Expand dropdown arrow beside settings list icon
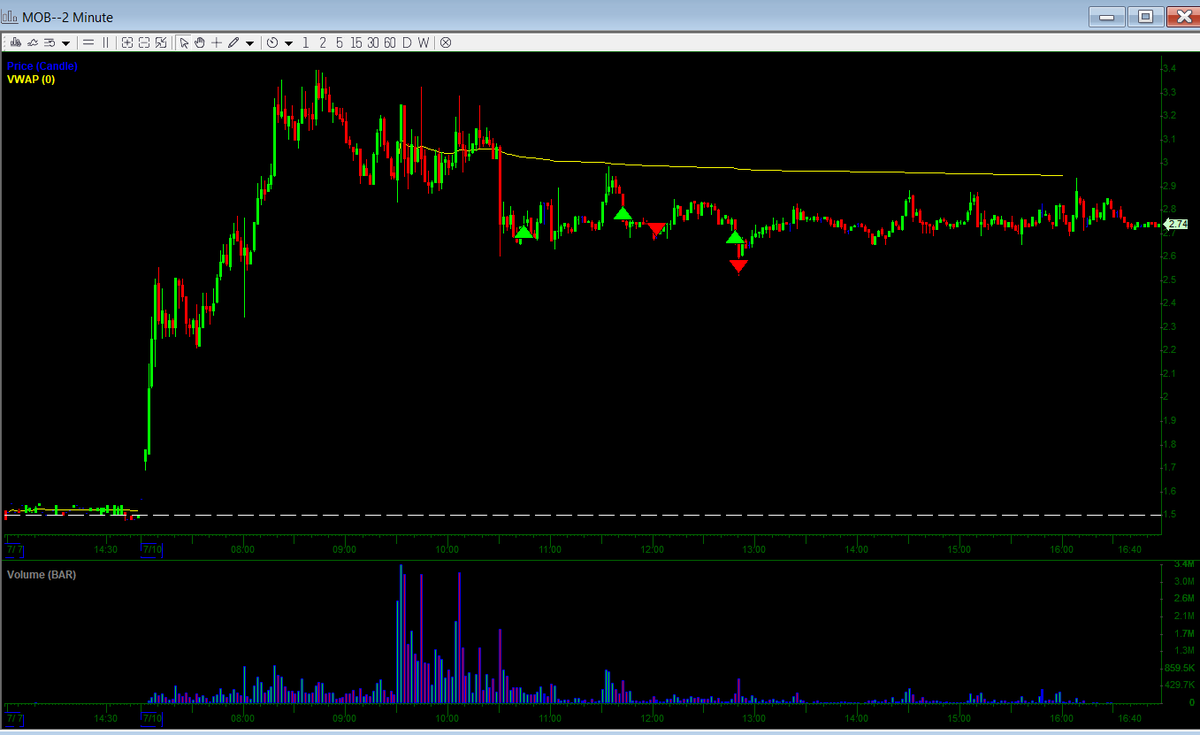The width and height of the screenshot is (1200, 735). pos(66,43)
